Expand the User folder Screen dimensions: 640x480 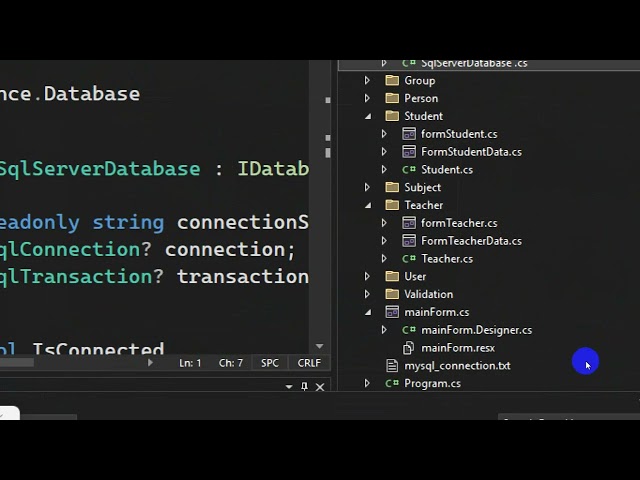coord(367,276)
